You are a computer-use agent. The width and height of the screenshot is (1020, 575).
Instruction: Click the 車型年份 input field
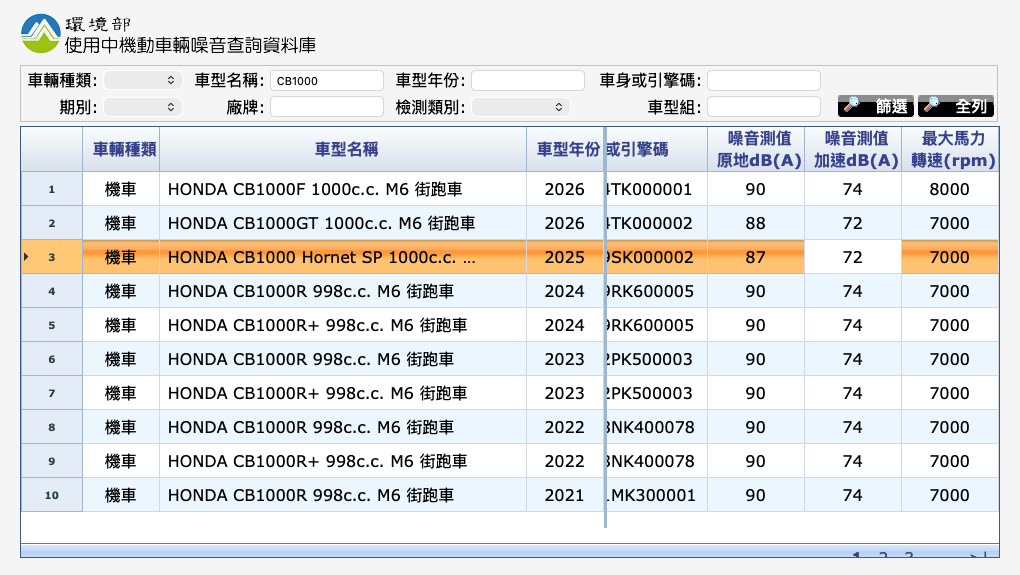pyautogui.click(x=527, y=80)
